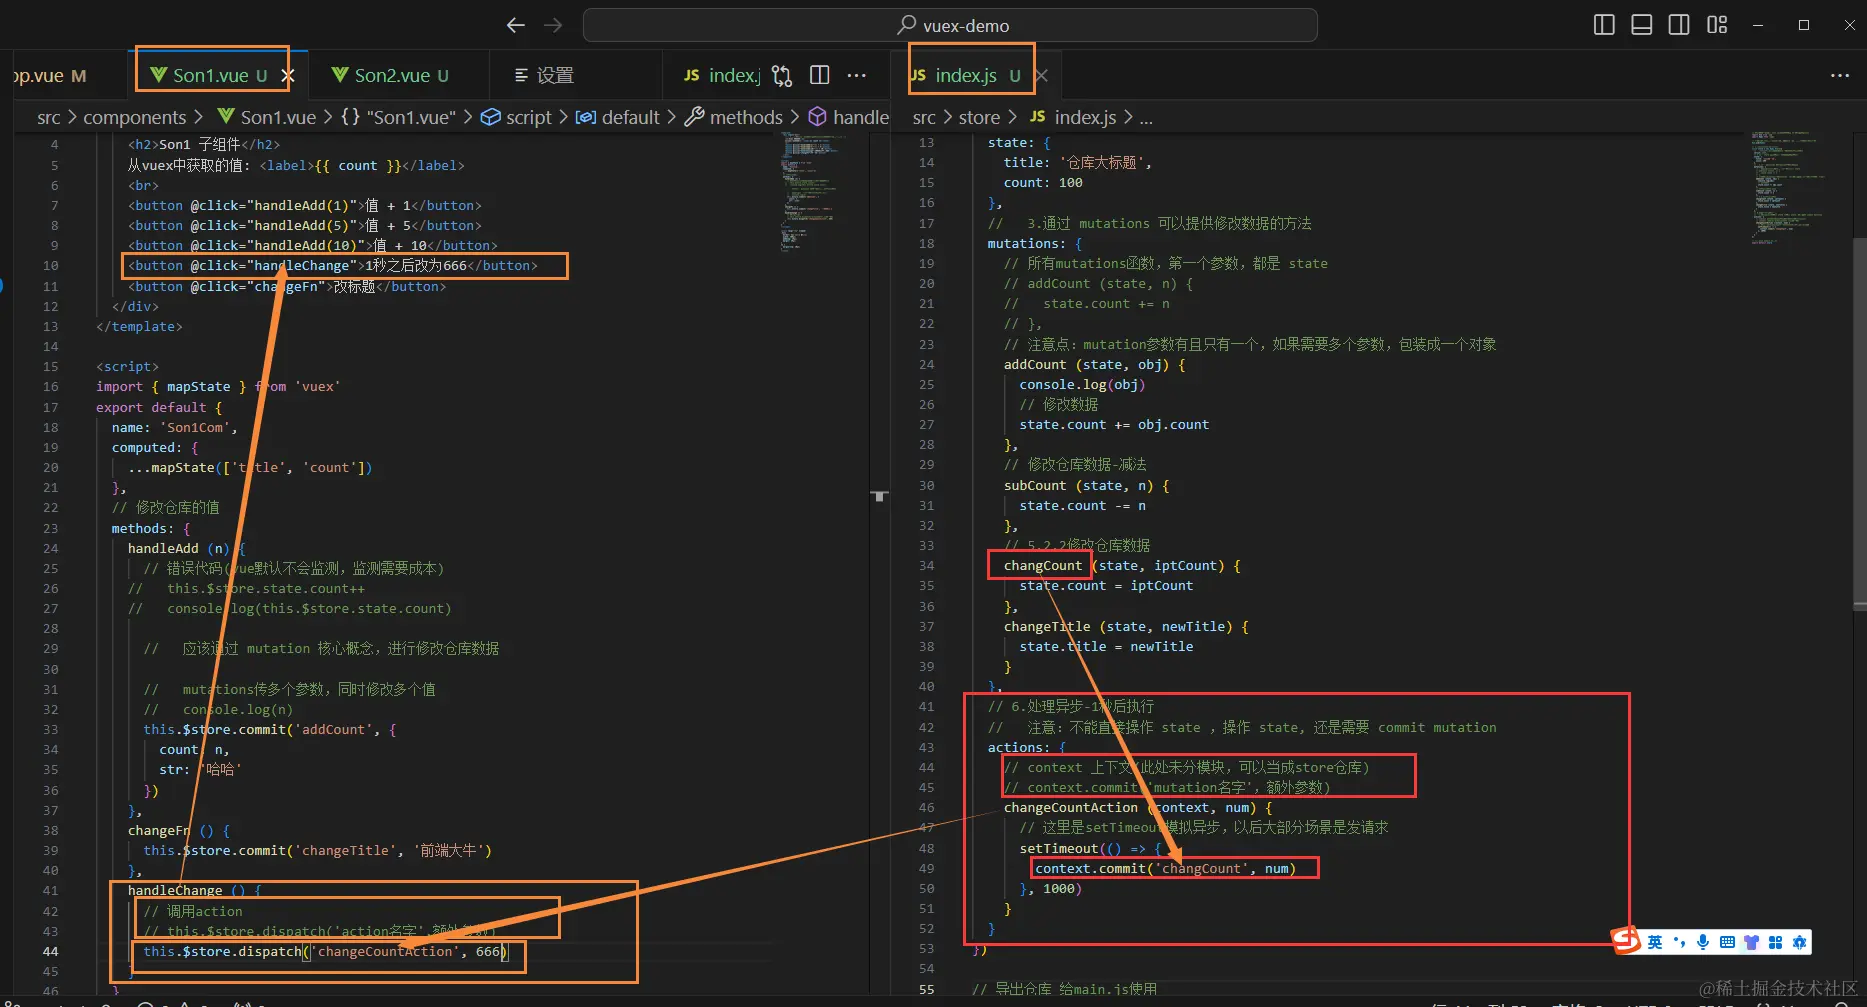The width and height of the screenshot is (1867, 1007).
Task: Open the IME toolbox grid icon
Action: 1775,942
